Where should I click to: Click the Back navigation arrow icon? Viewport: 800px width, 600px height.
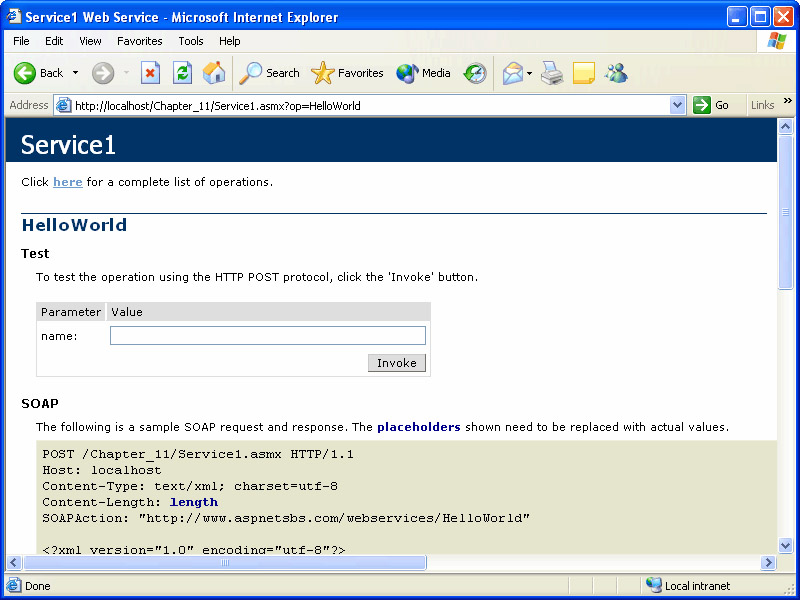click(25, 73)
